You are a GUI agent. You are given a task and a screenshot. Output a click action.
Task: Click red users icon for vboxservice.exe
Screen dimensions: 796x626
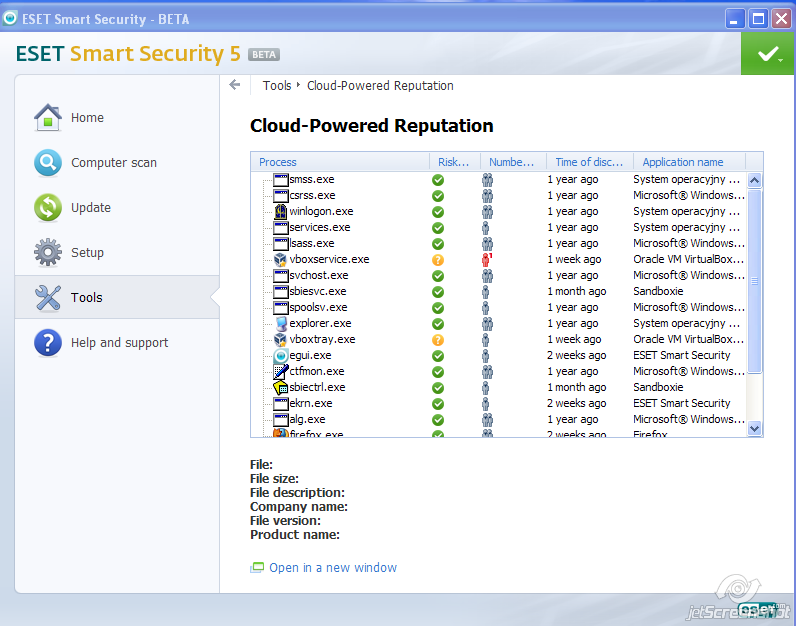(x=486, y=259)
